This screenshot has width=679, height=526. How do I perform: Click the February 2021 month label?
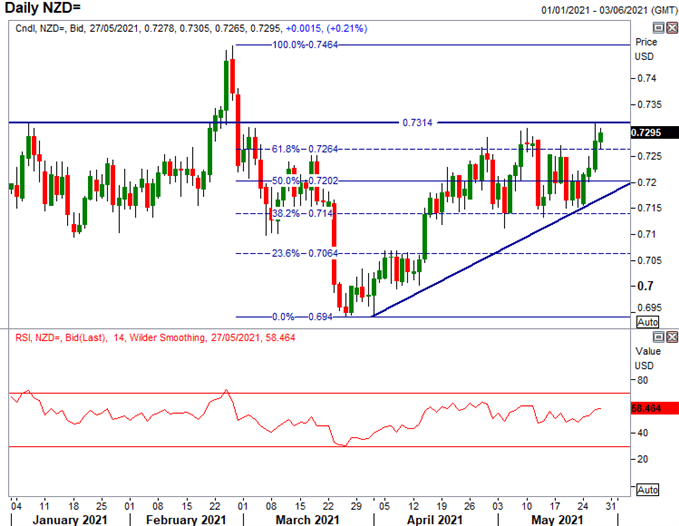point(186,520)
